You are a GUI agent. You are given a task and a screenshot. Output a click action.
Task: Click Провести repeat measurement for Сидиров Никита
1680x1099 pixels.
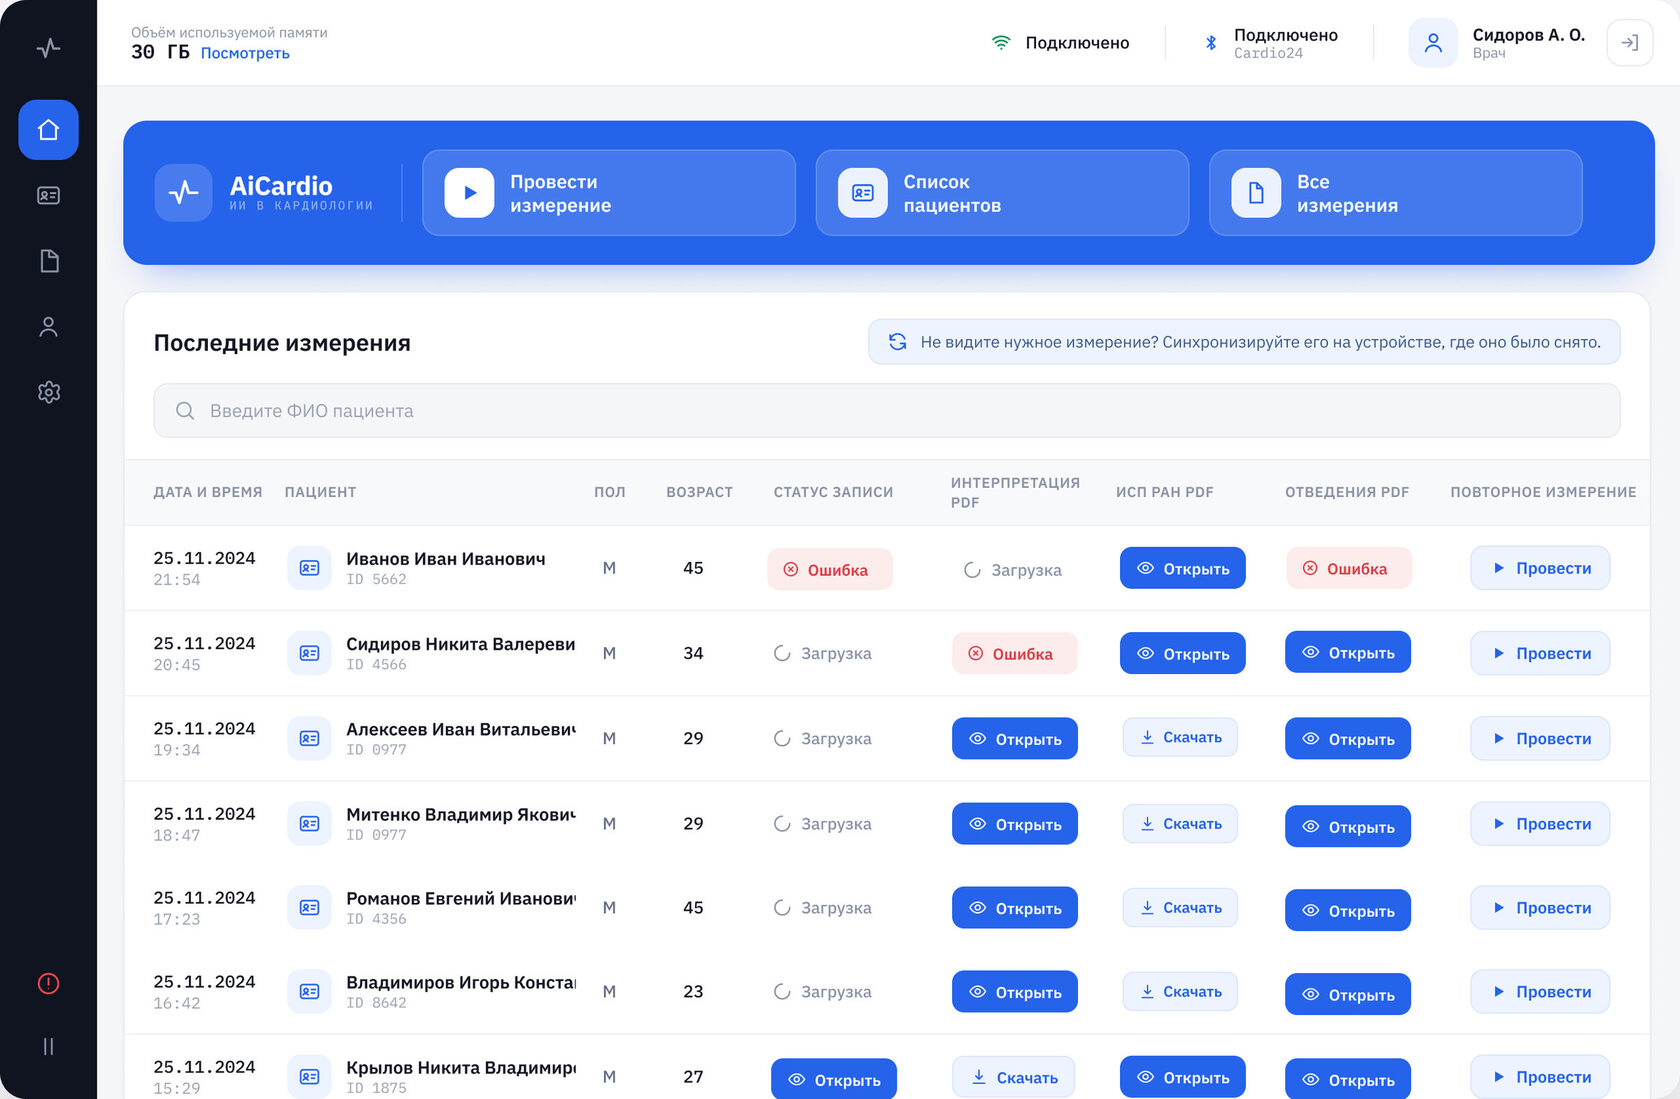tap(1540, 653)
